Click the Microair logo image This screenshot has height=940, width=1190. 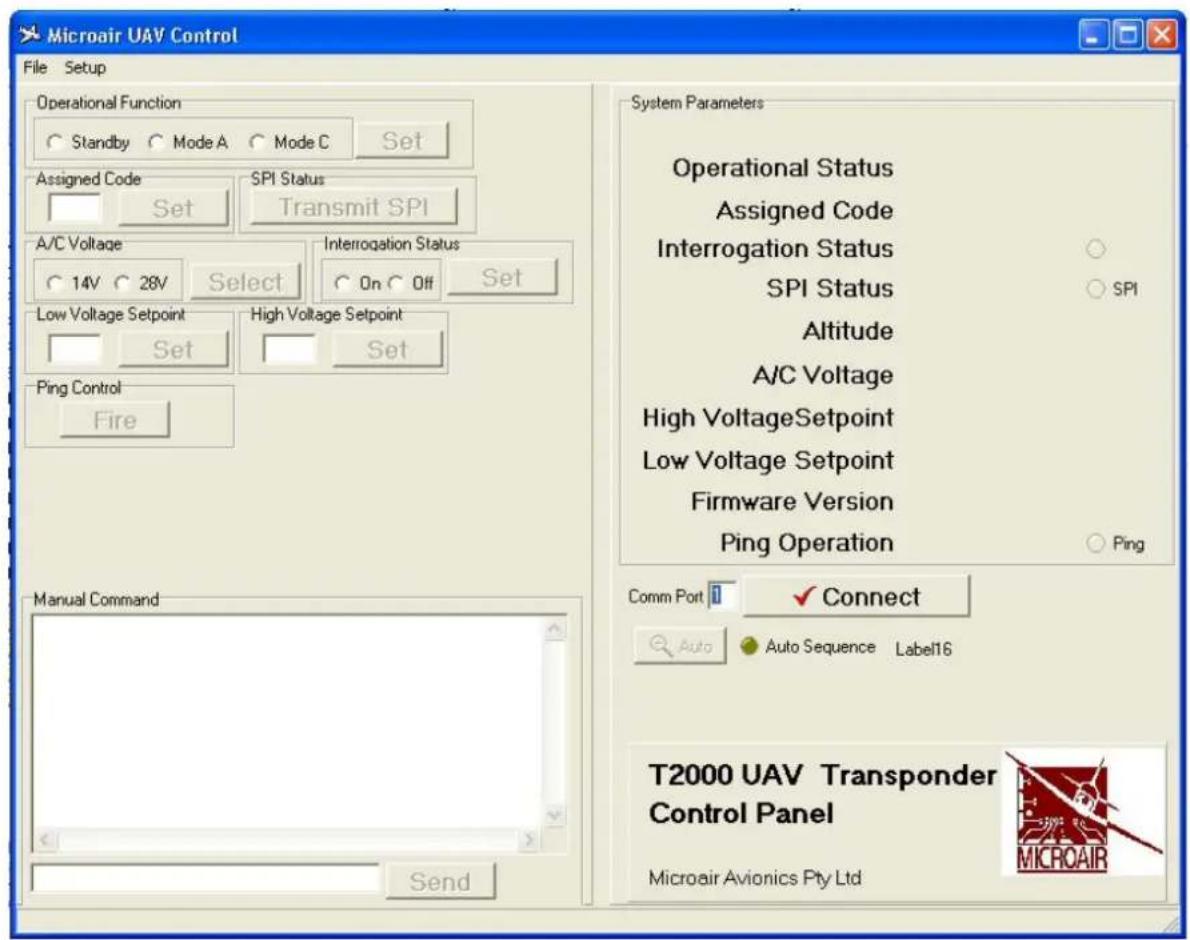1083,813
